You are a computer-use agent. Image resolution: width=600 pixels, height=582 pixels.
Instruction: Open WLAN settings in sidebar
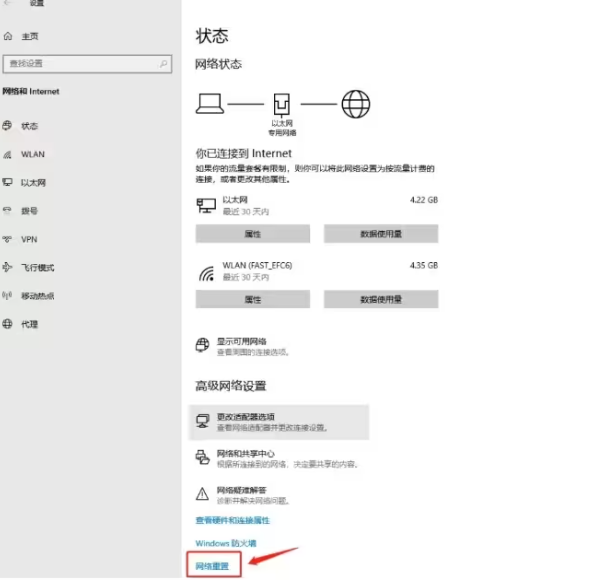33,154
